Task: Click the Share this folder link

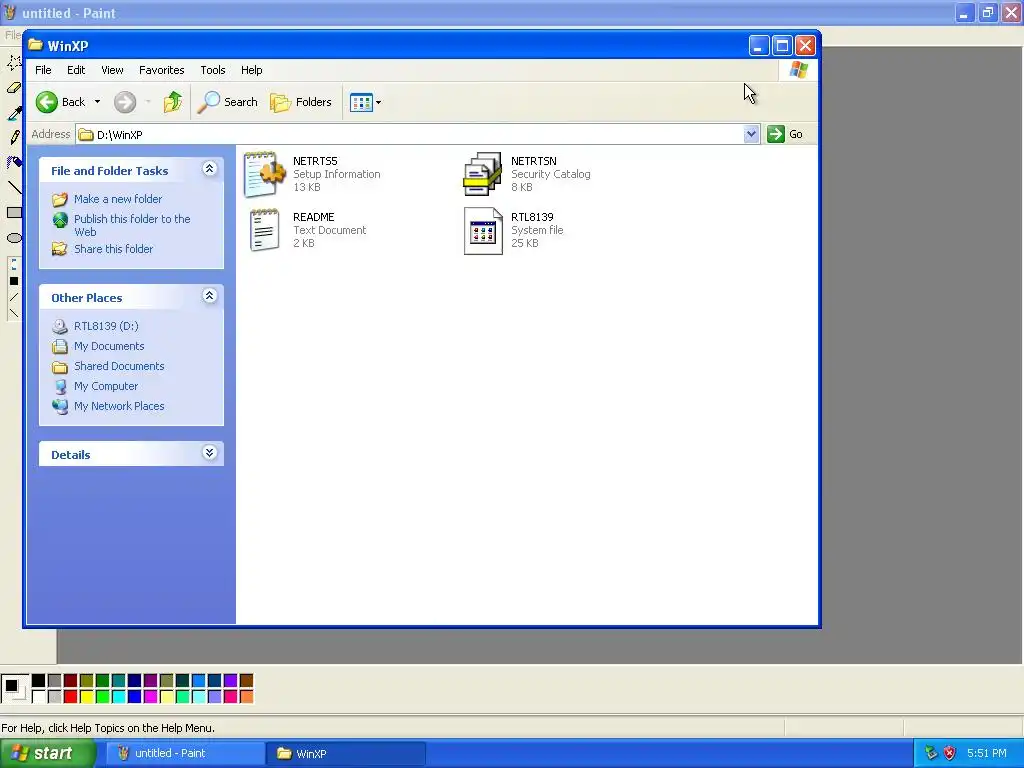Action: click(x=114, y=249)
